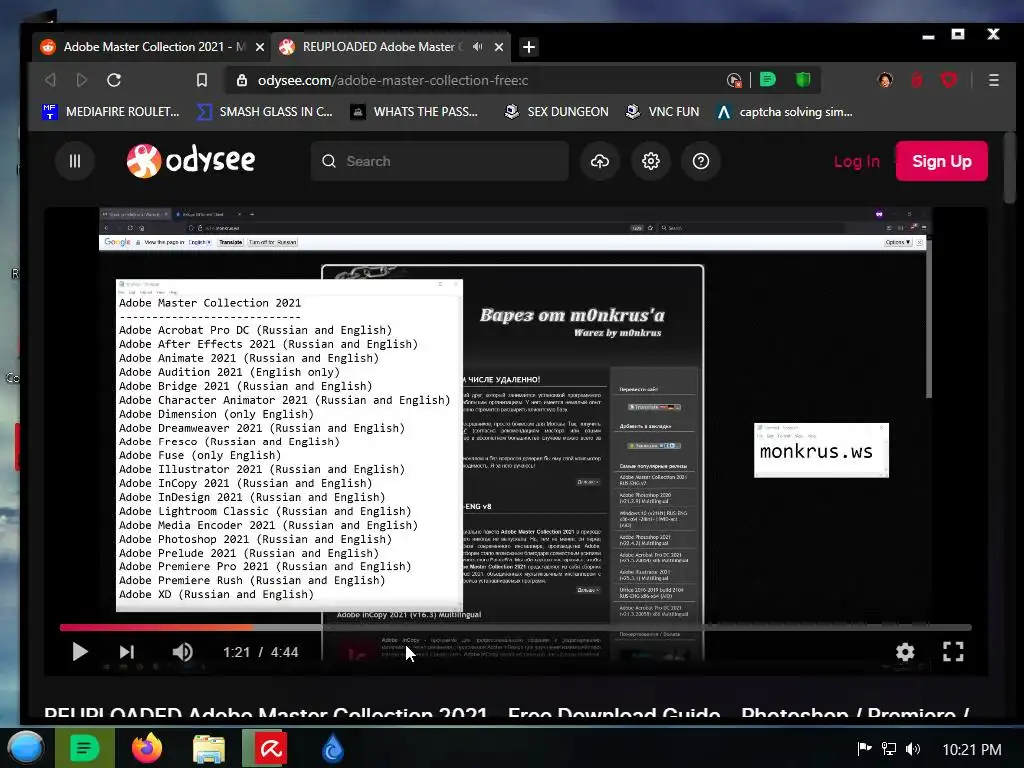The image size is (1024, 768).
Task: Open a new browser tab
Action: tap(529, 47)
